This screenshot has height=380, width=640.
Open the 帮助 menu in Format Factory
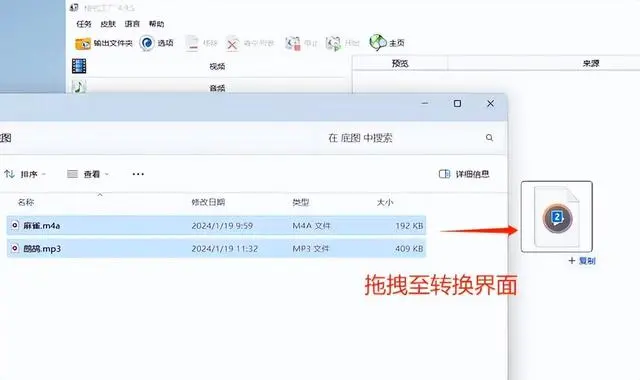156,24
